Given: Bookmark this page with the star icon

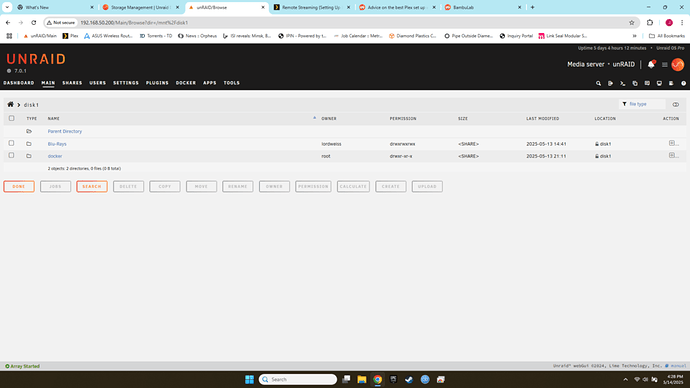Looking at the screenshot, I should (x=631, y=22).
